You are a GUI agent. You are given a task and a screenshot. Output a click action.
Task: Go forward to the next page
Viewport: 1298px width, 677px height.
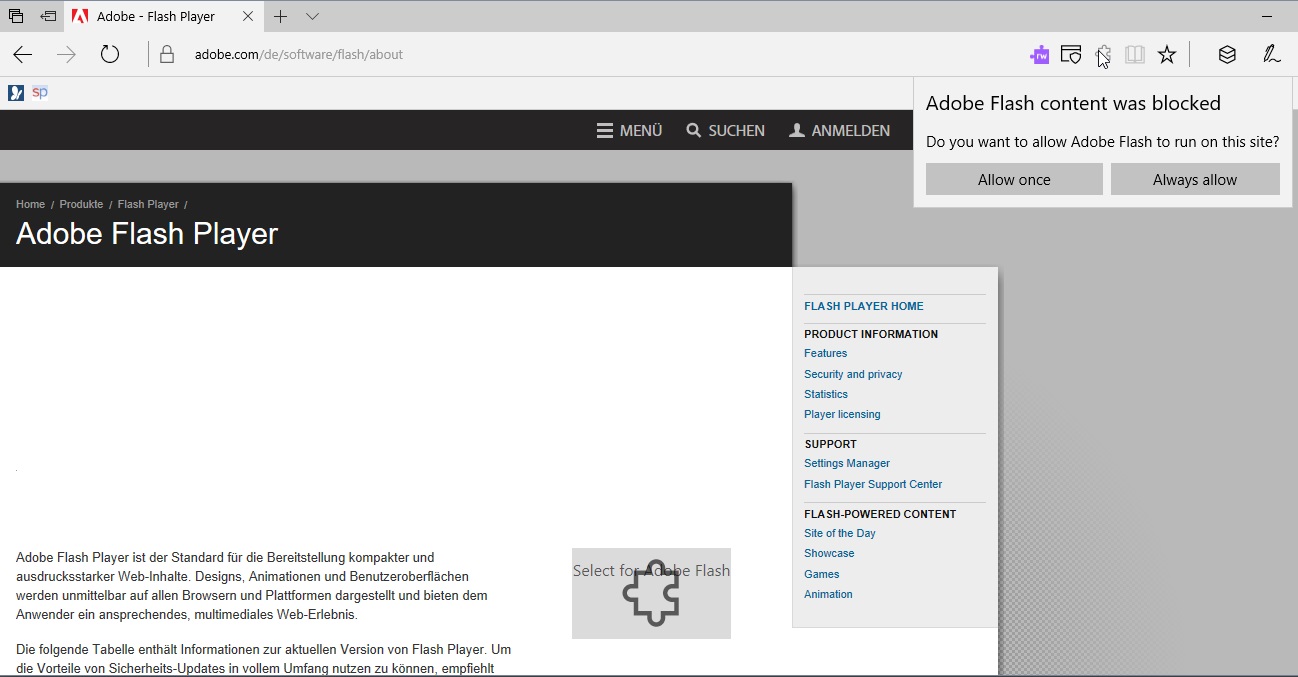point(66,55)
